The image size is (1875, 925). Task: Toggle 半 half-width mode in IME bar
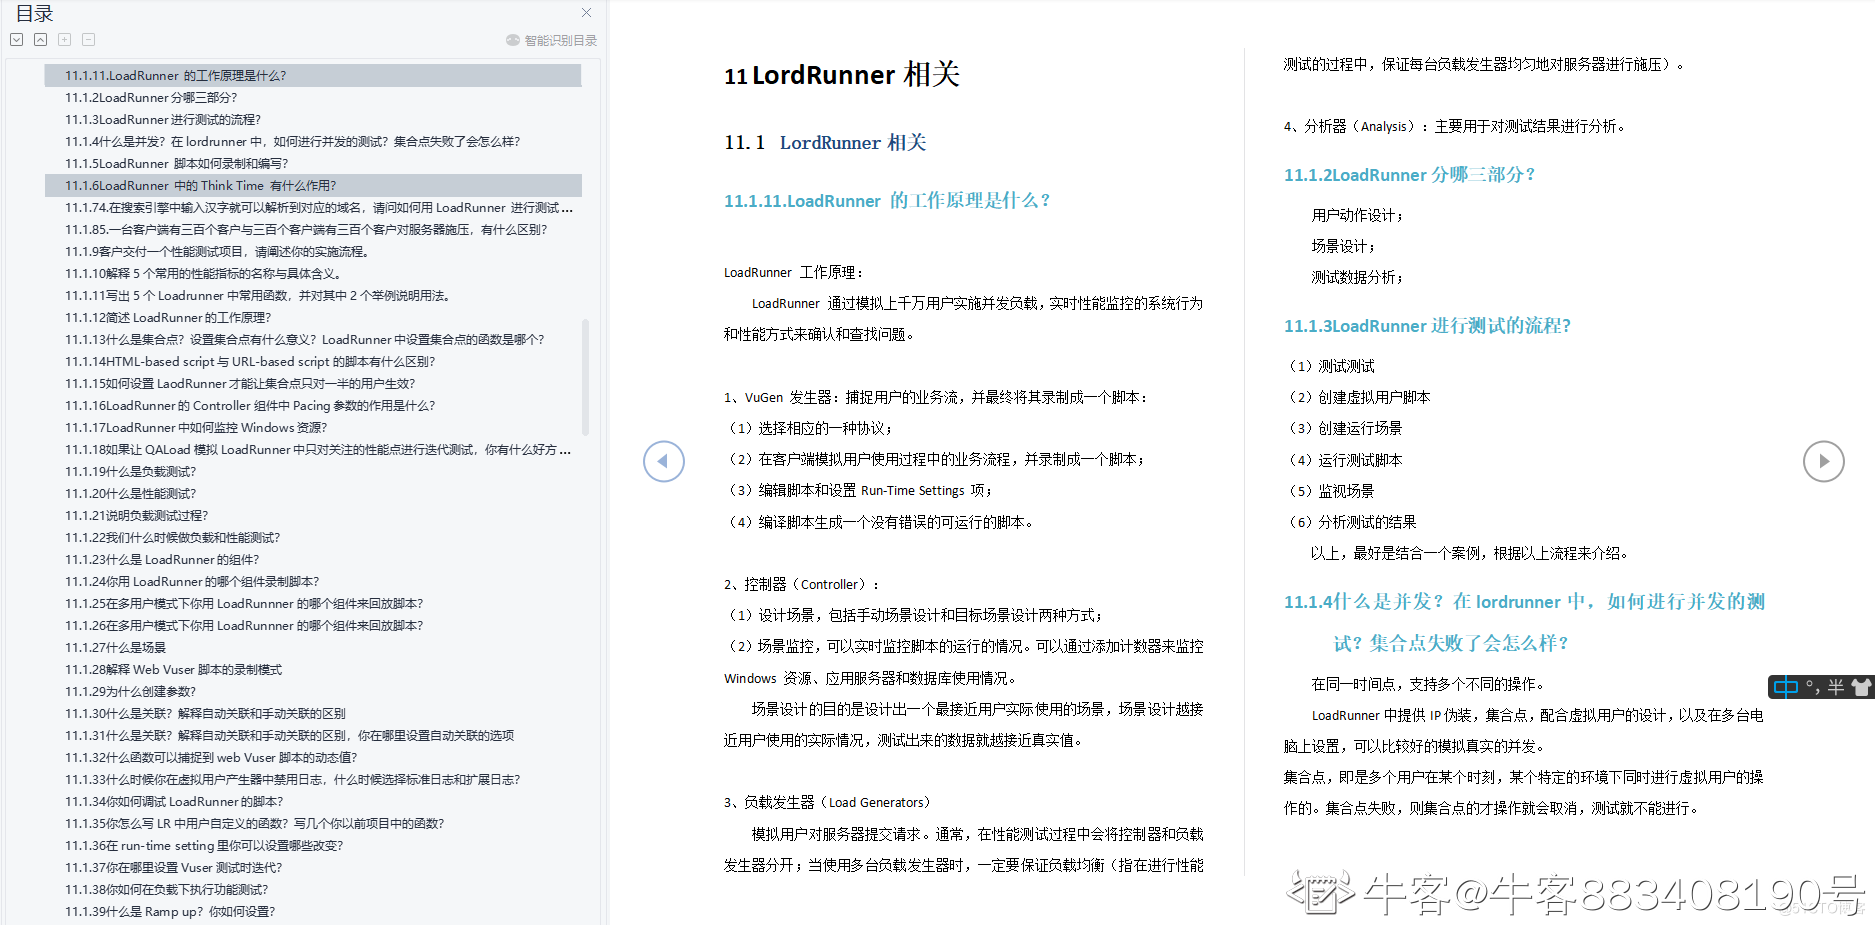(x=1836, y=687)
